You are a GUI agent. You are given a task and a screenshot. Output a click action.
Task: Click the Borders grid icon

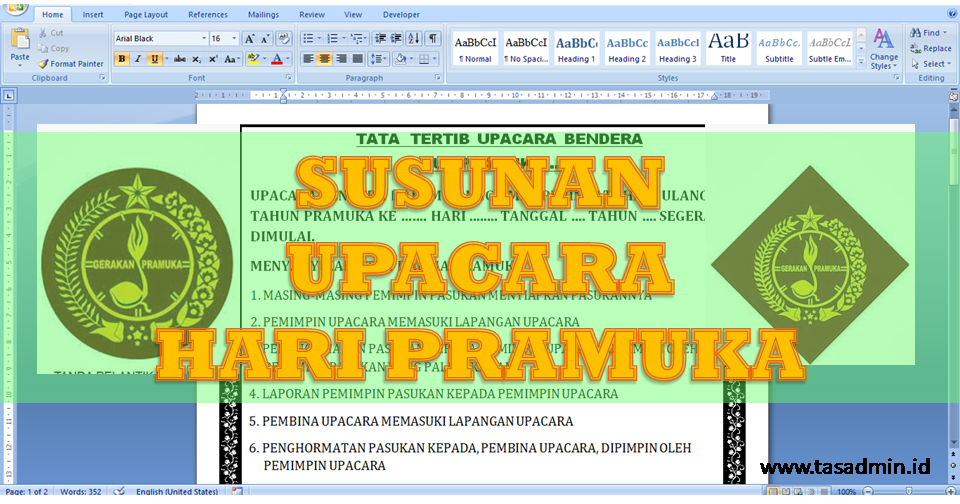pos(424,59)
